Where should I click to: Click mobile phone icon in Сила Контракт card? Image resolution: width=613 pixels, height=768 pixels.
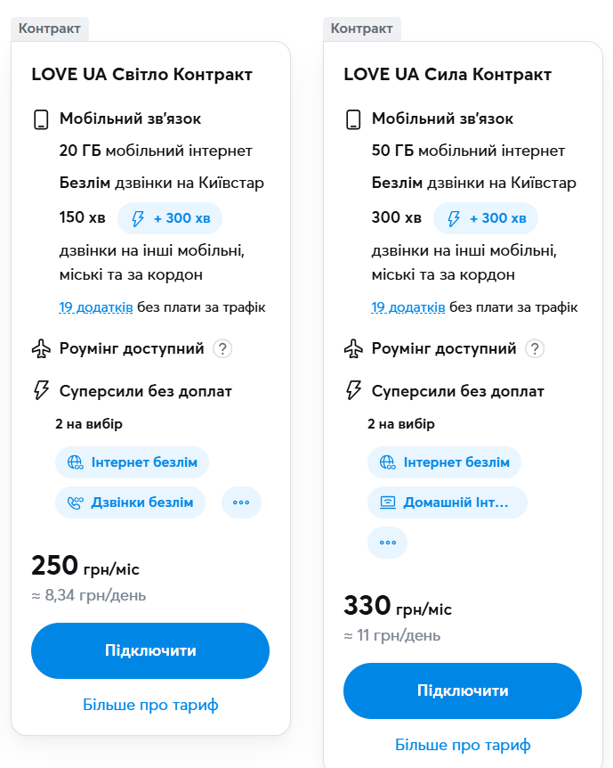tap(353, 120)
